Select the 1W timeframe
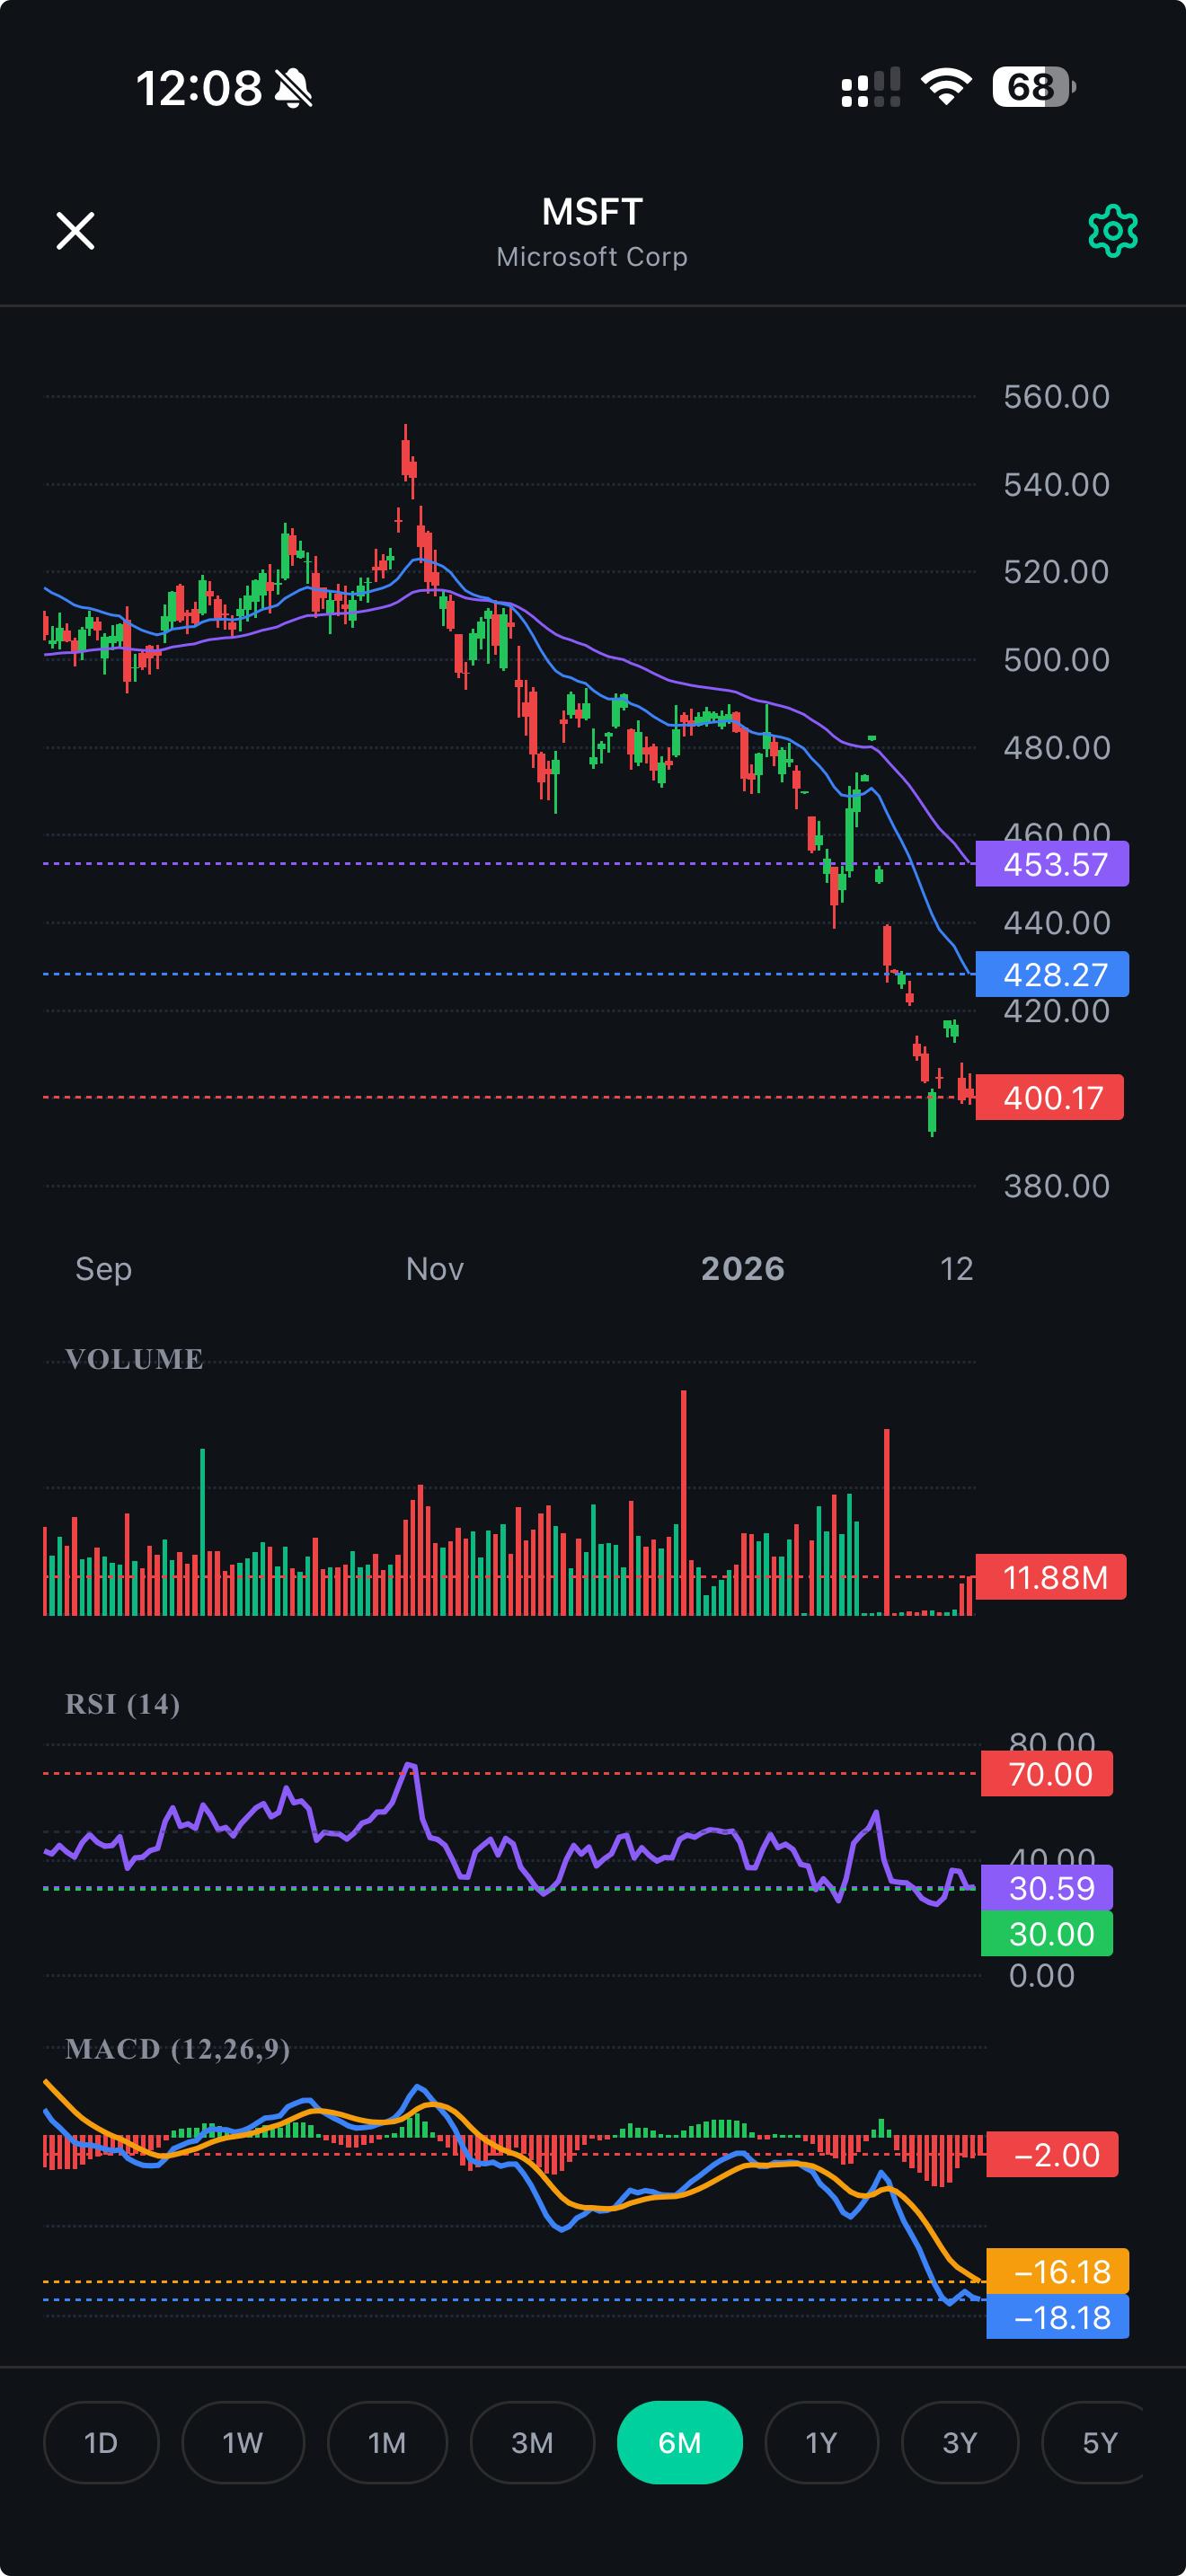 [242, 2442]
